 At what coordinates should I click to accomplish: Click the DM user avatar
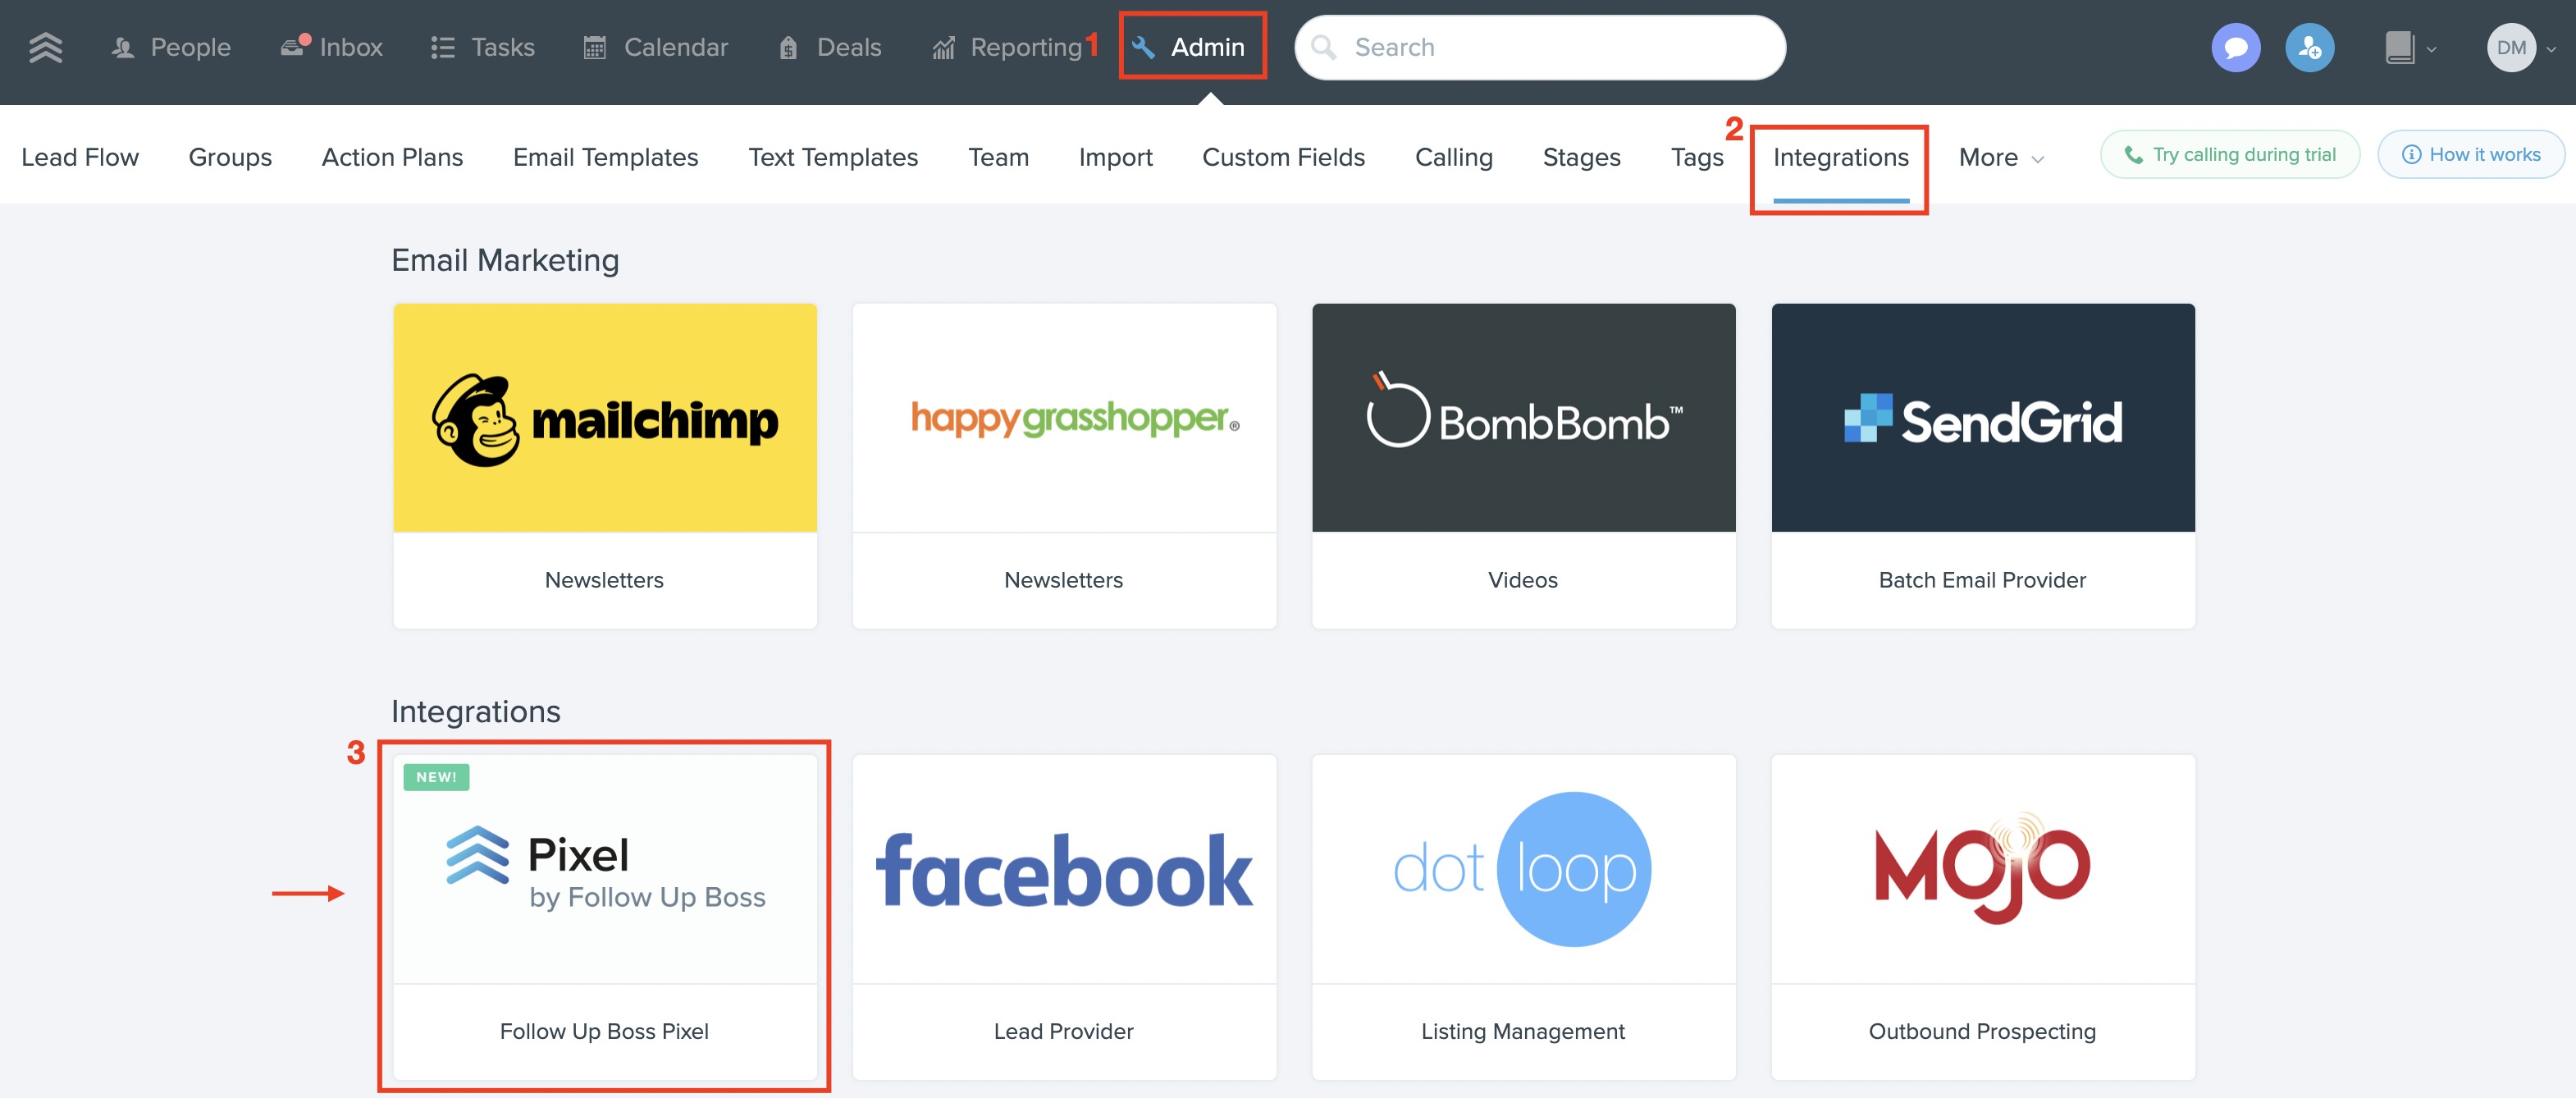coord(2511,47)
